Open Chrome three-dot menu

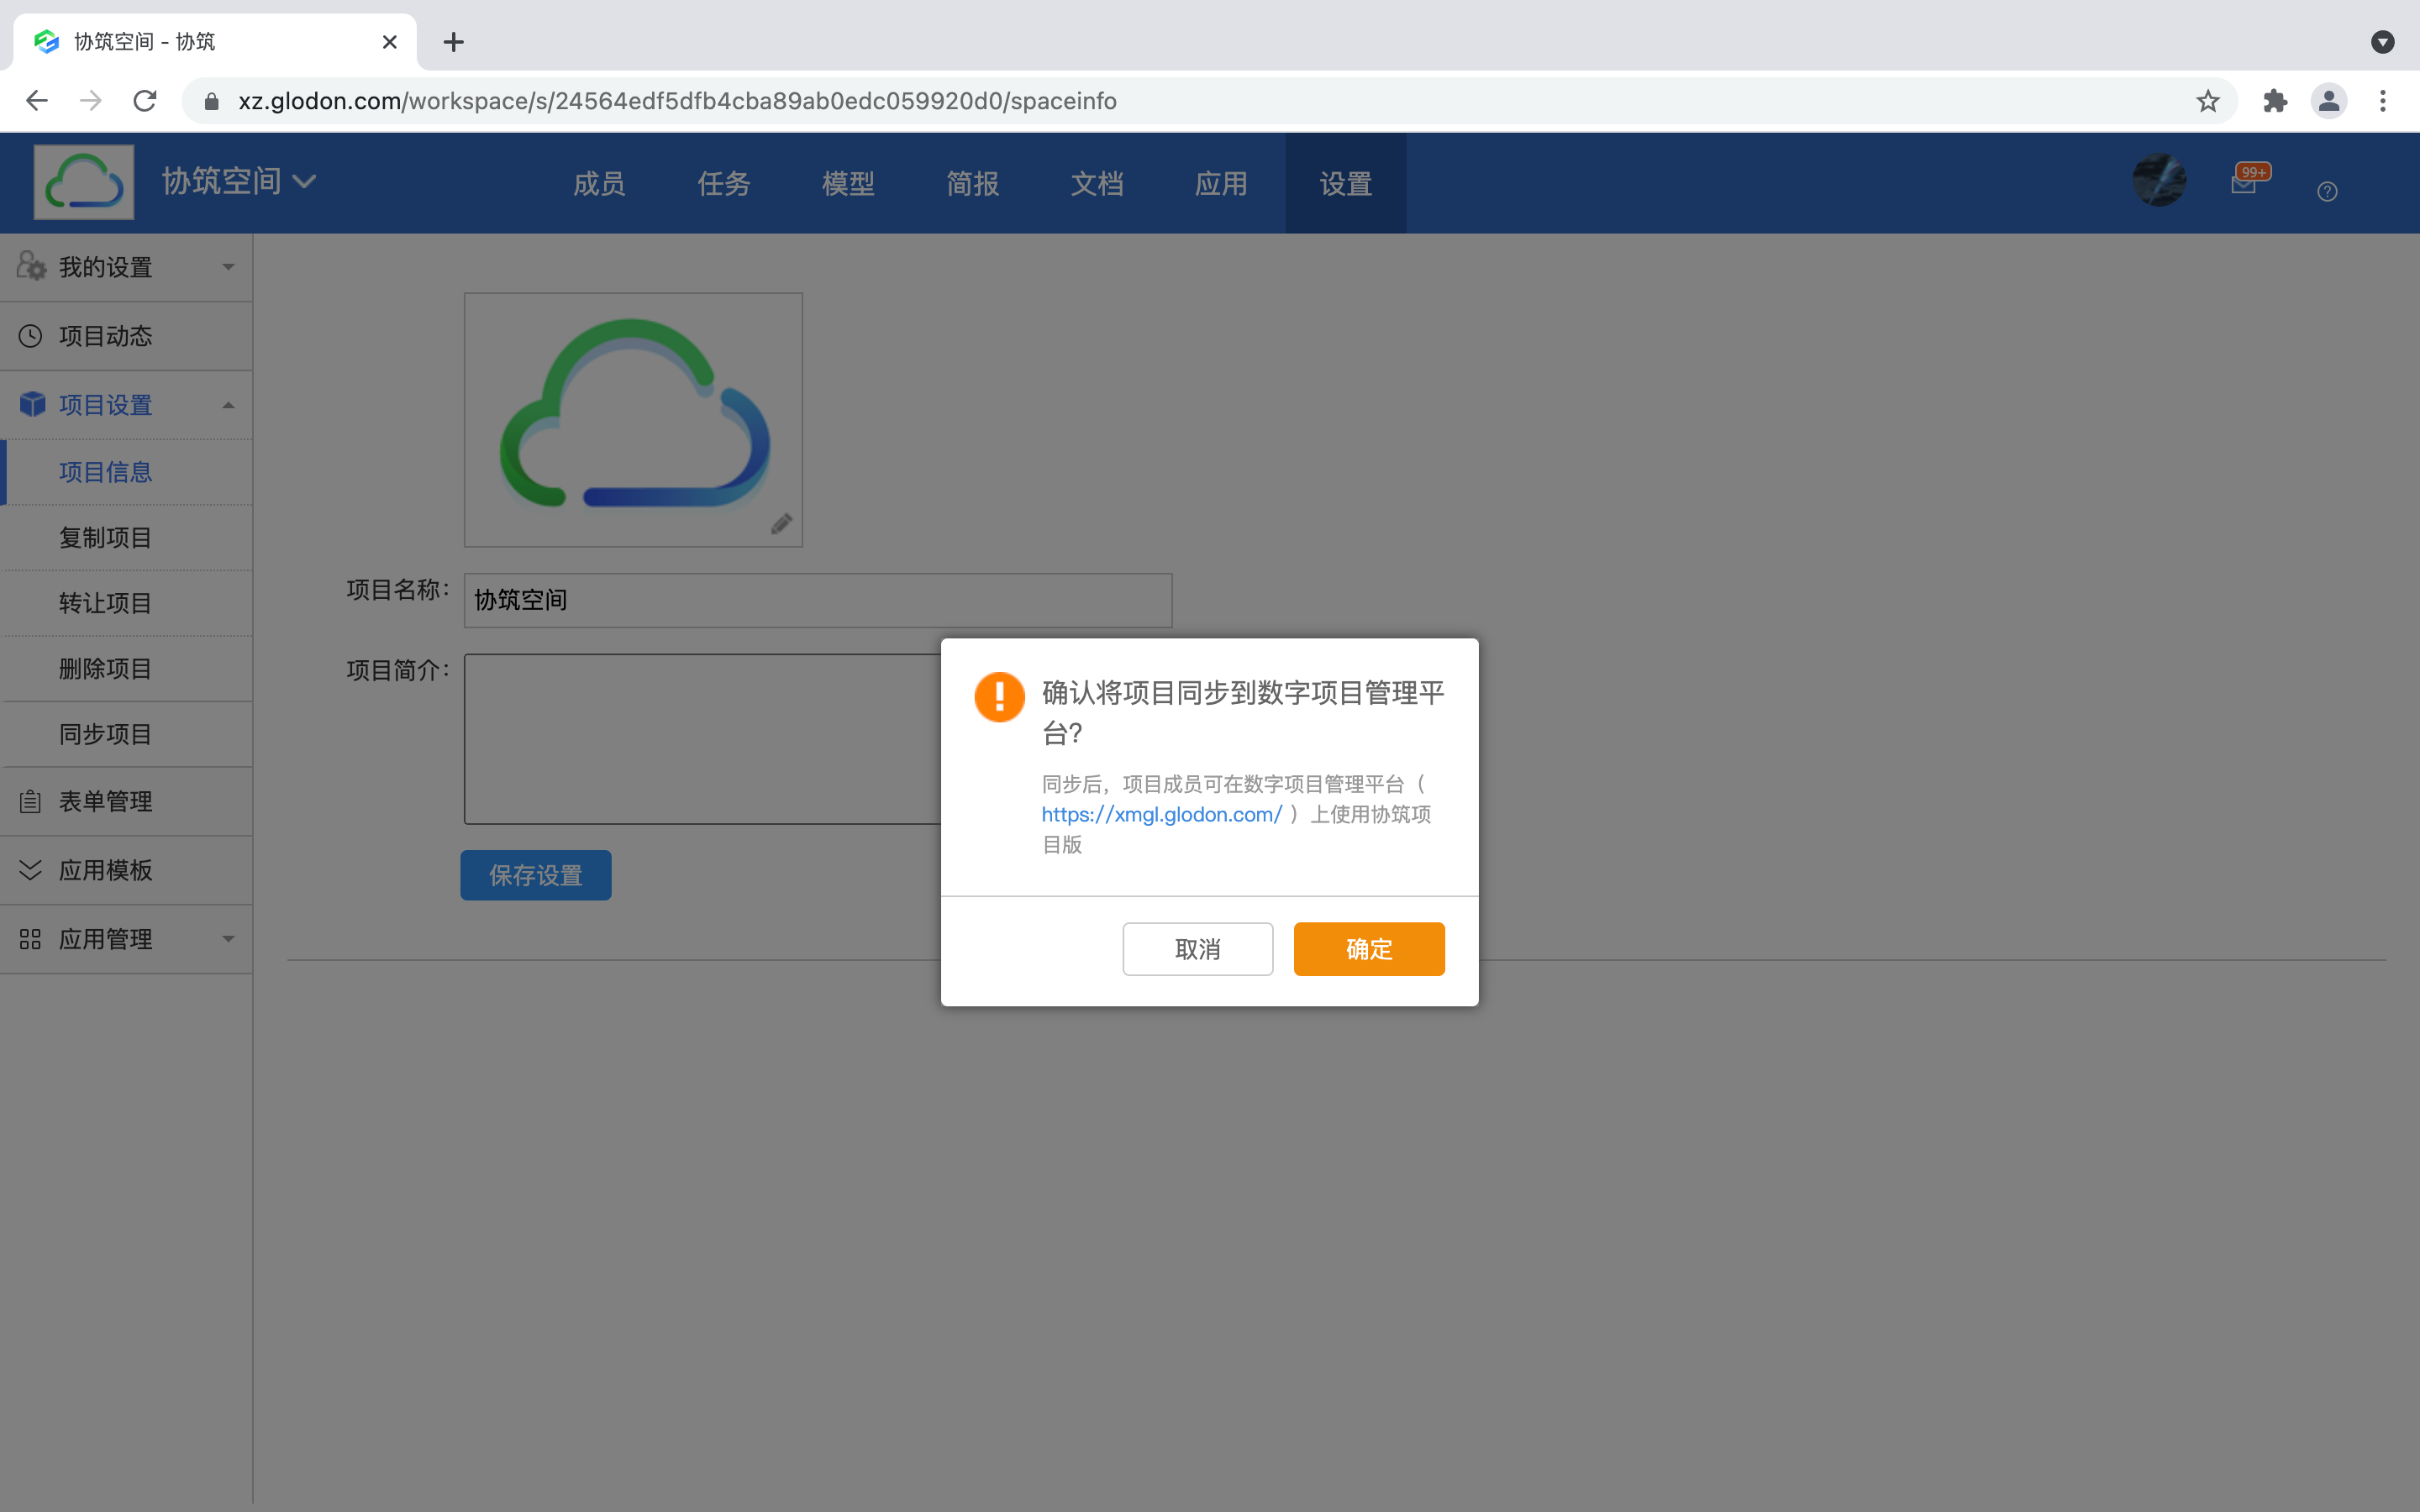[2382, 101]
